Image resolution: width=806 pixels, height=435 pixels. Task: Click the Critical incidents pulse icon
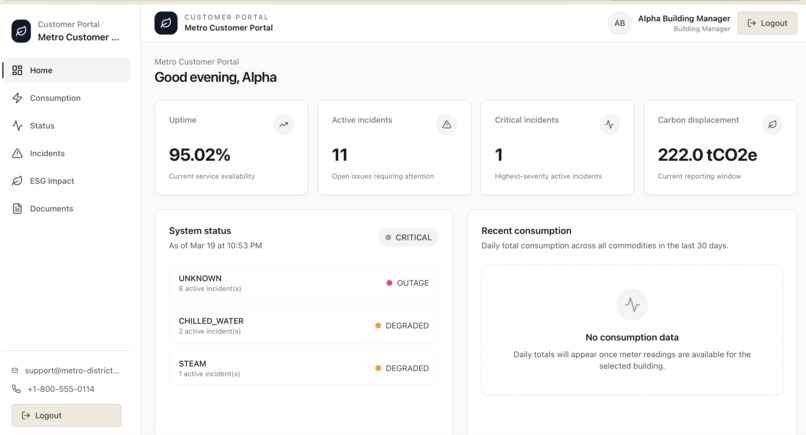[609, 124]
